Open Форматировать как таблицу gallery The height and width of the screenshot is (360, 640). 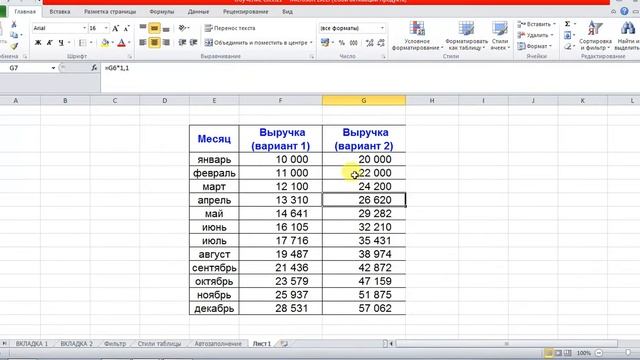(x=466, y=36)
